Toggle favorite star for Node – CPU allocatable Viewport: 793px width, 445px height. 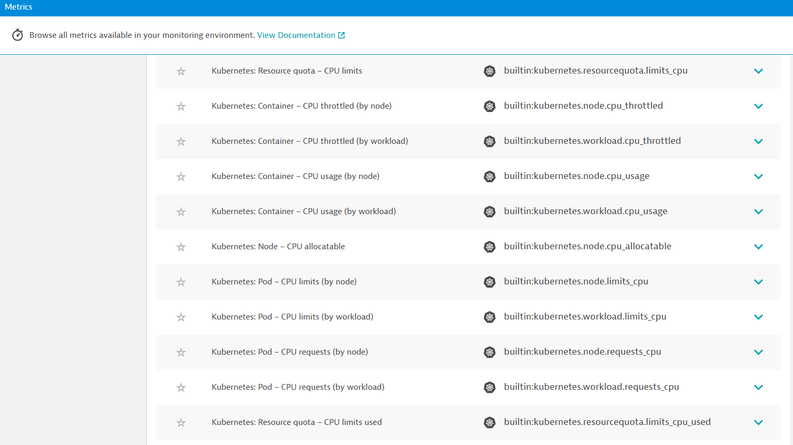coord(181,247)
